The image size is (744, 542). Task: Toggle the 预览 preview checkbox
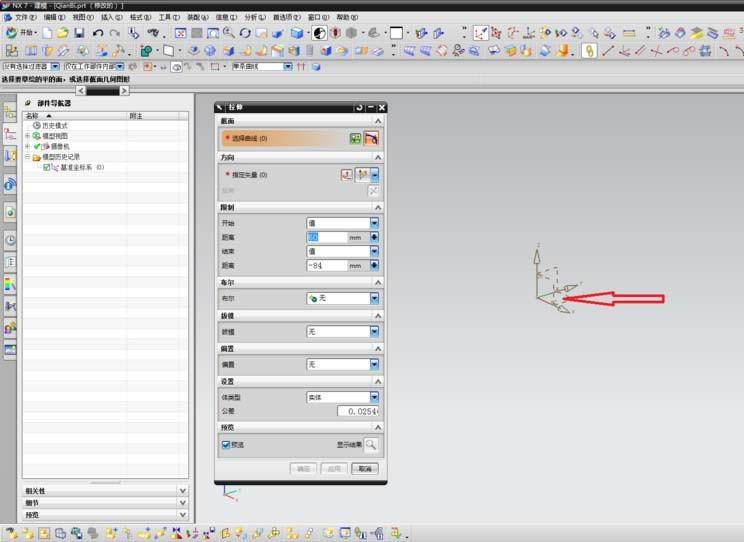point(226,445)
